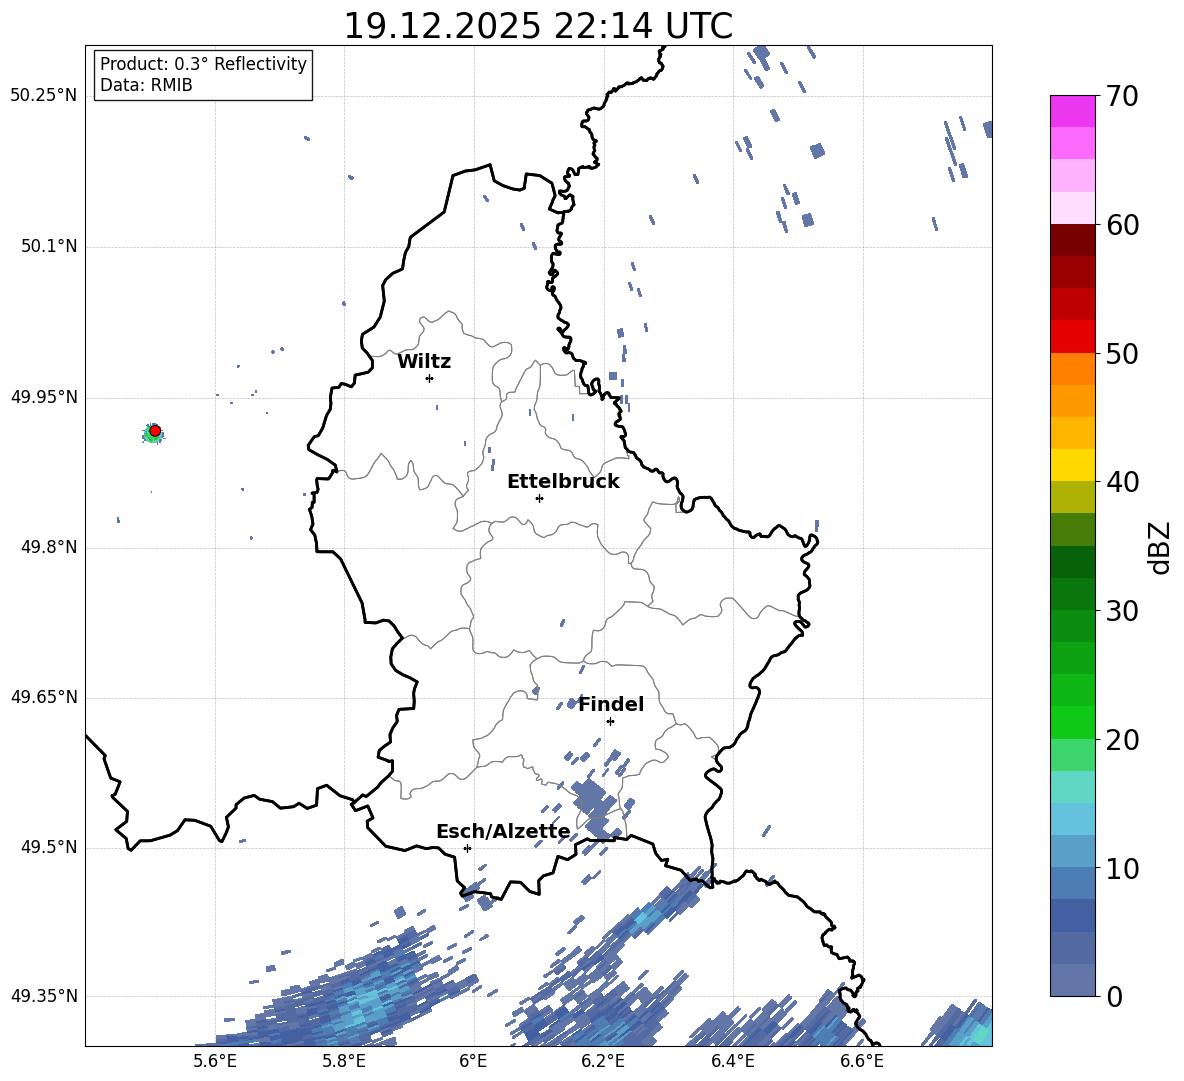Click the 50.25°N latitude label
This screenshot has width=1184, height=1081.
click(x=44, y=96)
